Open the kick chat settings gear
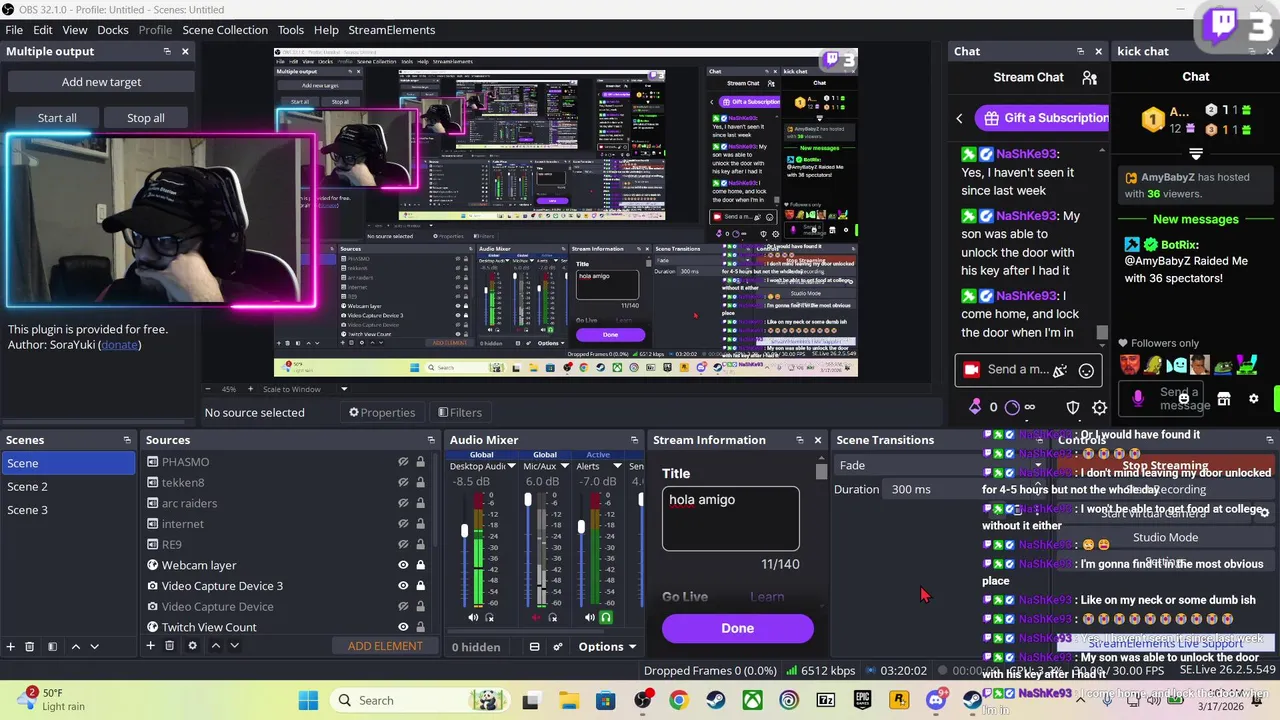This screenshot has width=1280, height=720. [1254, 399]
